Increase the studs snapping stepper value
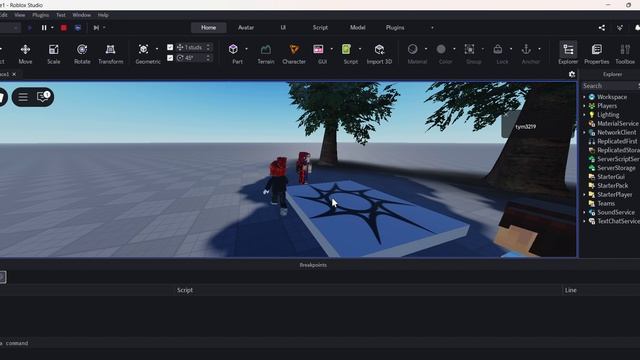The height and width of the screenshot is (360, 640). point(208,45)
